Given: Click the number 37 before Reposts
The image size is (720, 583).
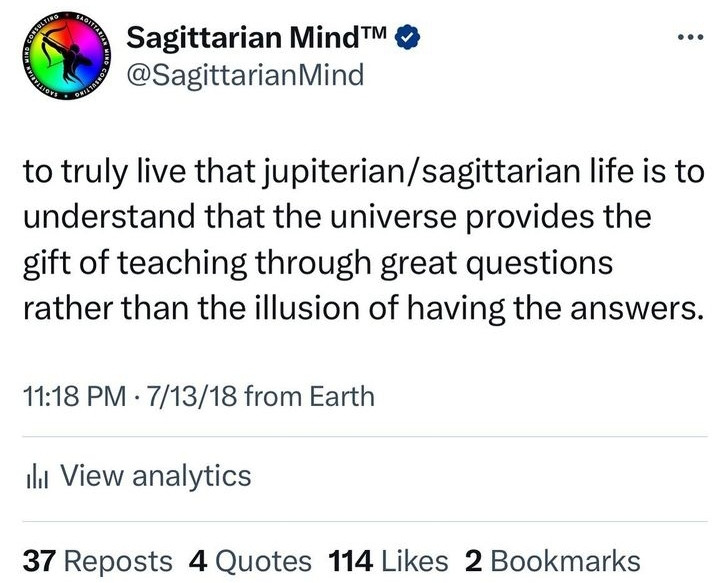Looking at the screenshot, I should 38,560.
